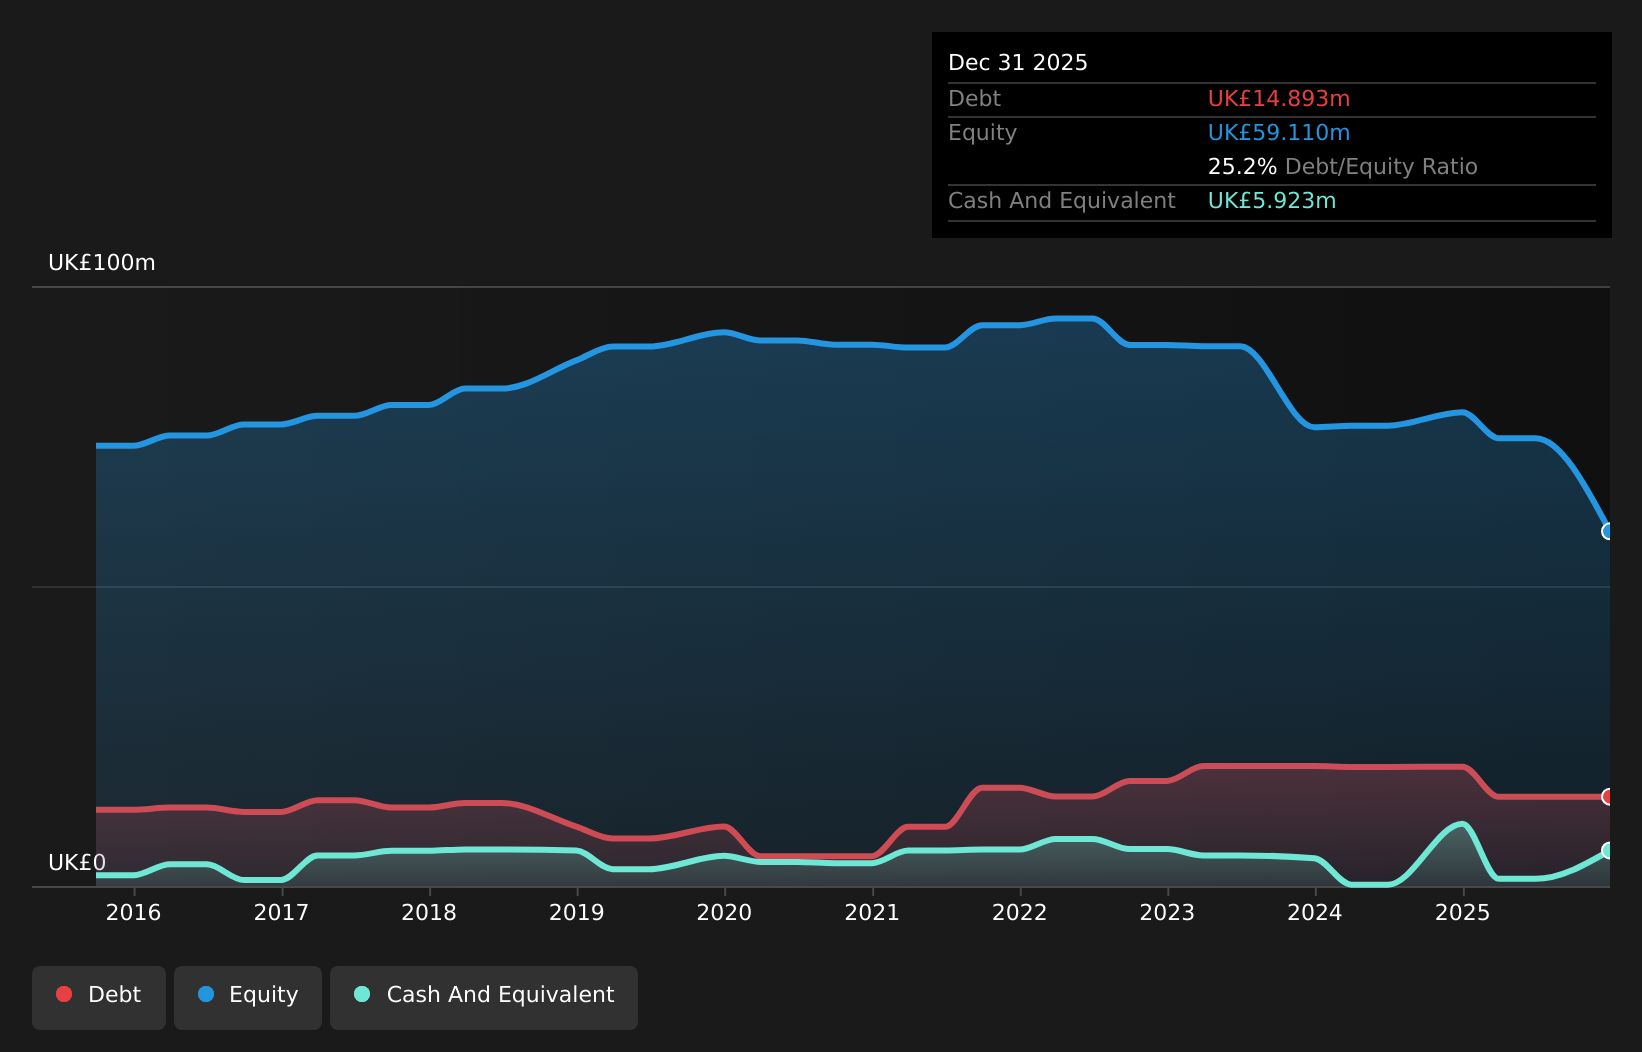The width and height of the screenshot is (1642, 1052).
Task: Click the UK£5.923m cash value
Action: 1272,201
